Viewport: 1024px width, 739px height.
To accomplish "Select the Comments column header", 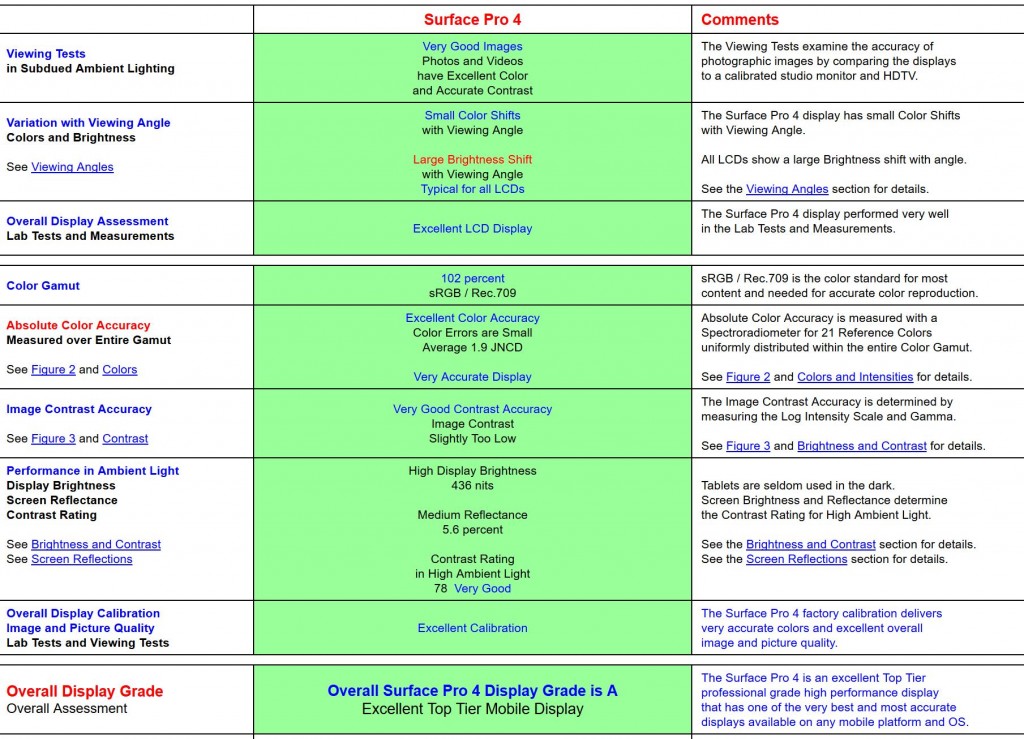I will coord(739,20).
